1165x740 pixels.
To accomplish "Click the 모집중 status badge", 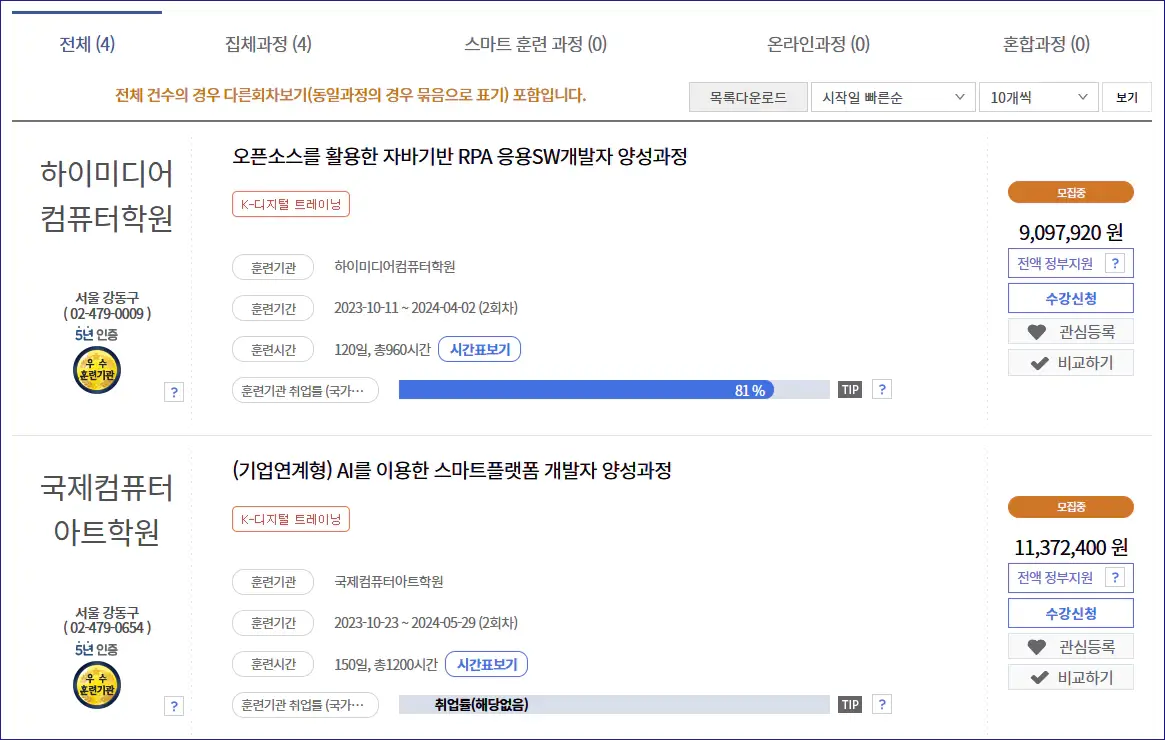I will [x=1070, y=191].
